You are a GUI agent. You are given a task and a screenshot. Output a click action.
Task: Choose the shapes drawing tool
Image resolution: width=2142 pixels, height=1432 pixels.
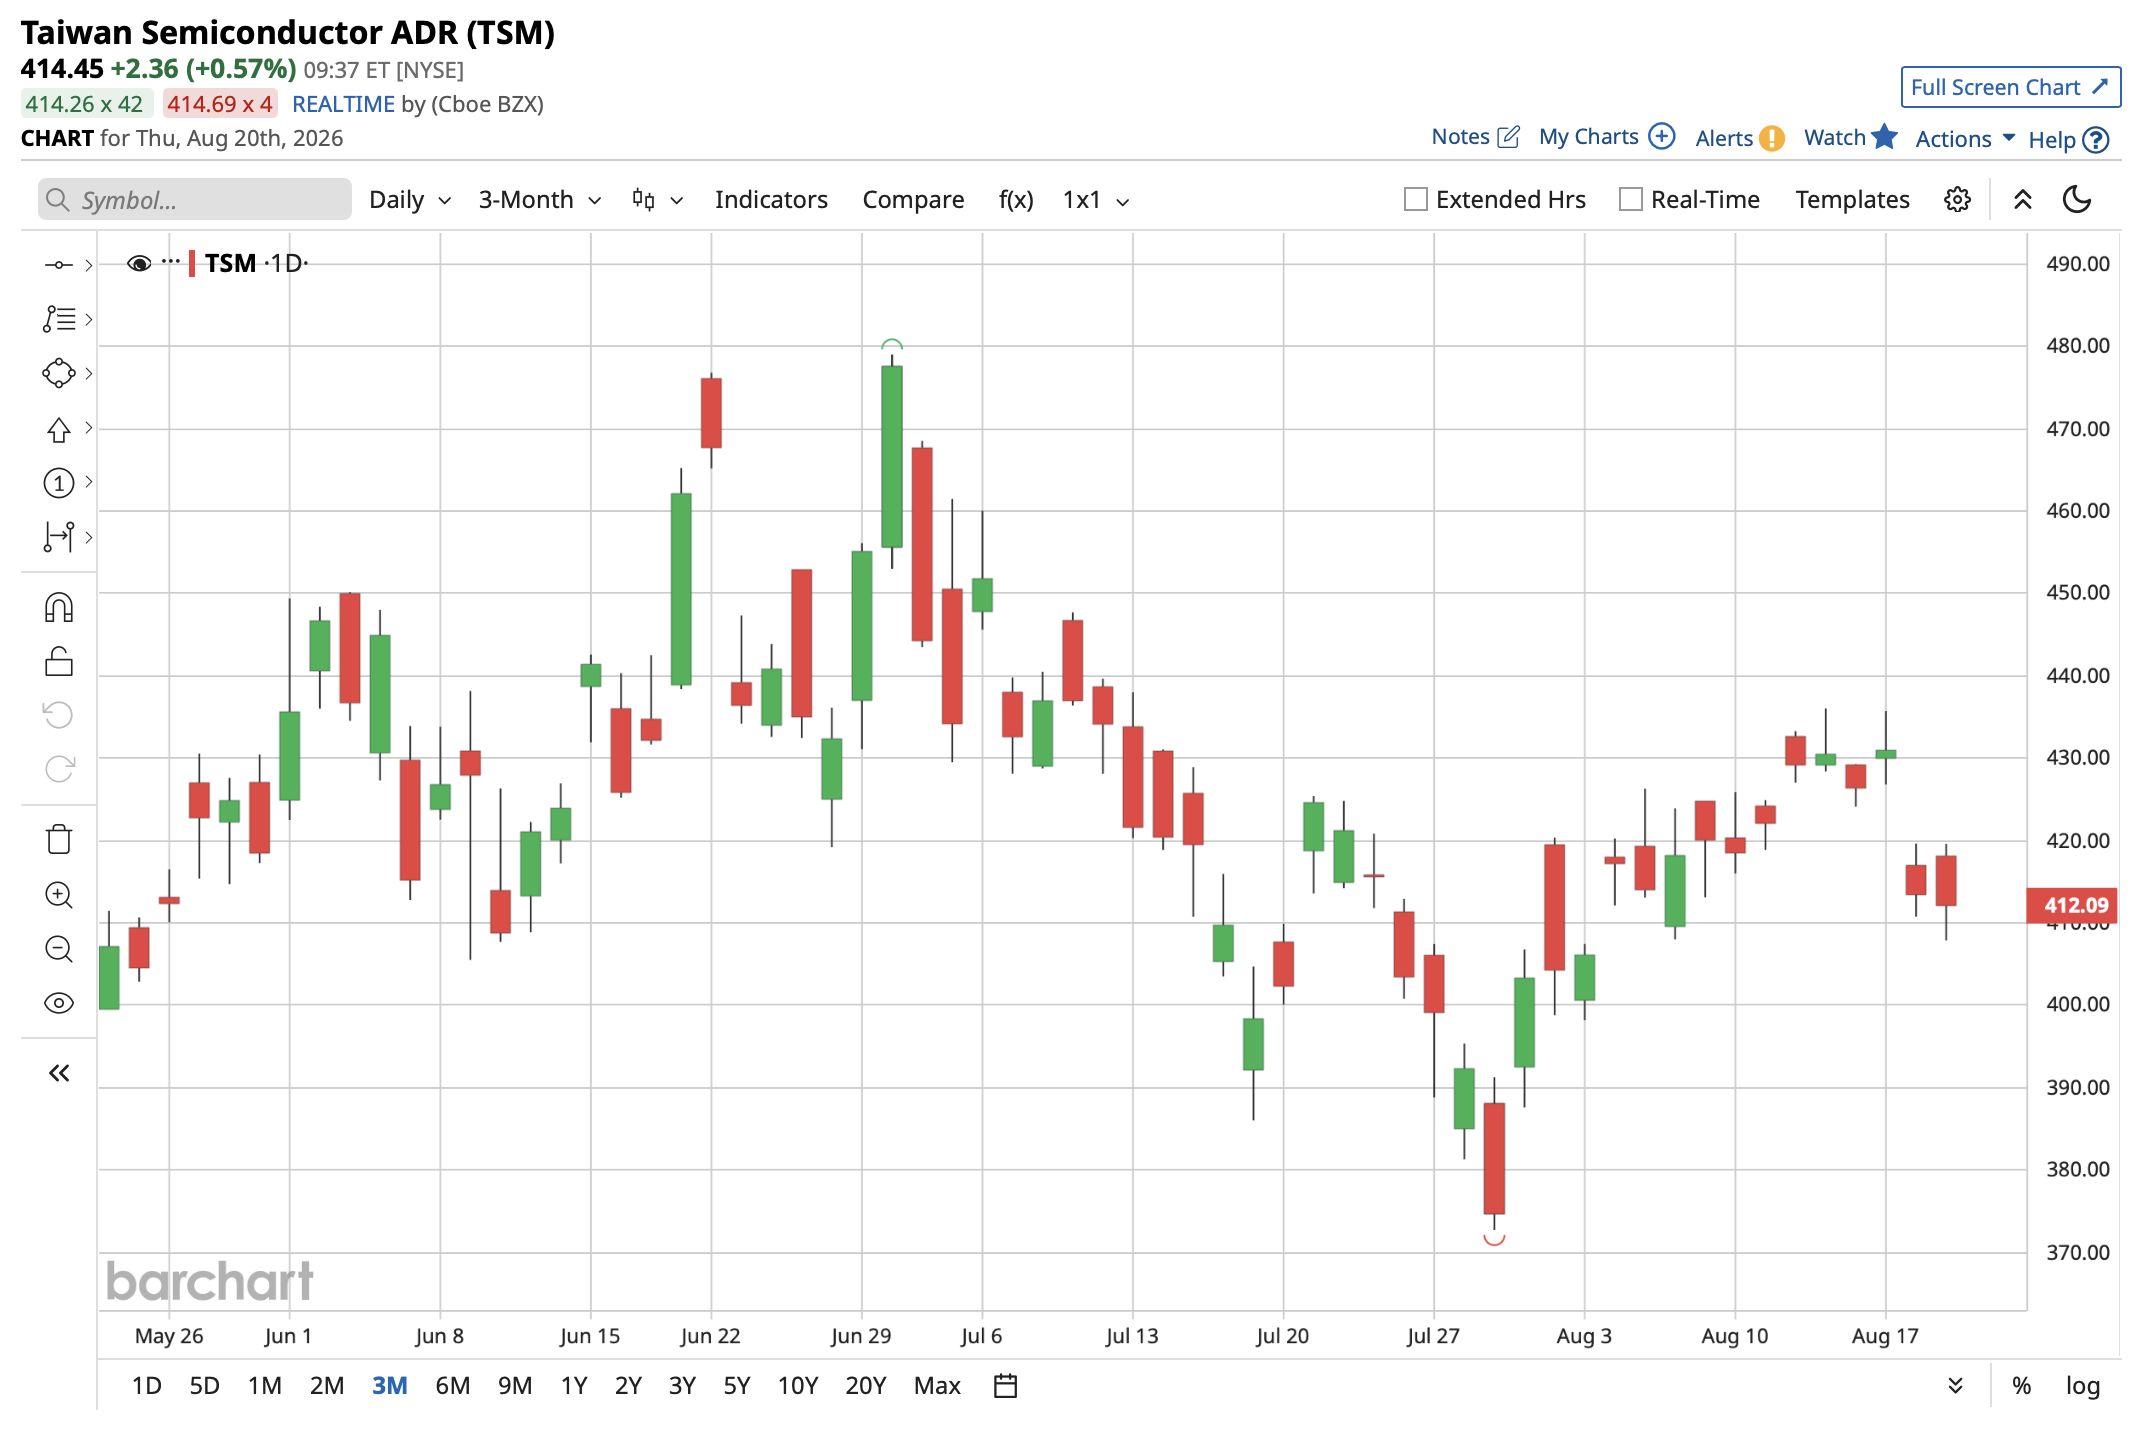(x=58, y=373)
